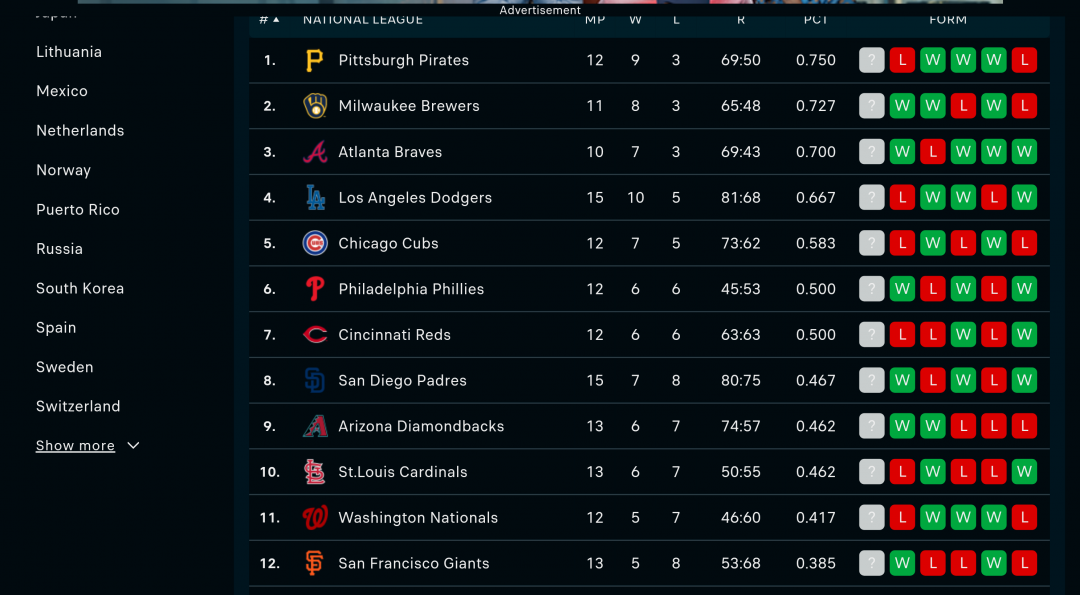Click Pittsburgh Pirates' upcoming match question mark badge
Screen dimensions: 1080x595
pos(871,61)
